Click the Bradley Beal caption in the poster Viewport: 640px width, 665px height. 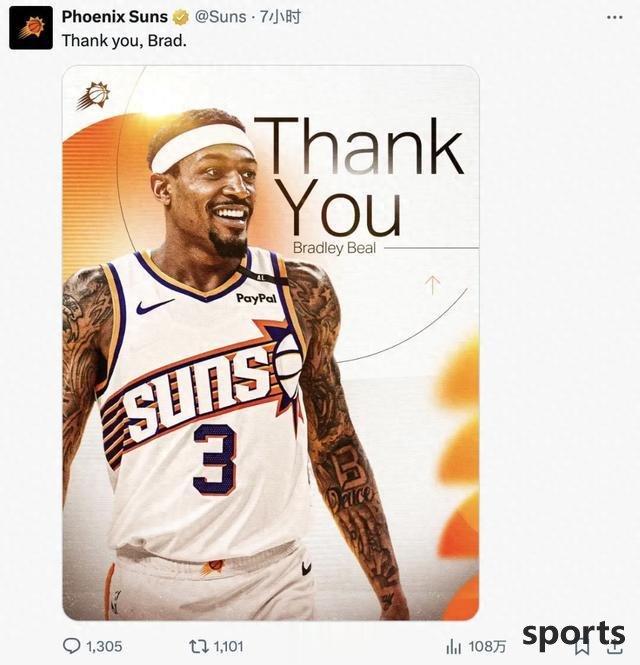[335, 248]
